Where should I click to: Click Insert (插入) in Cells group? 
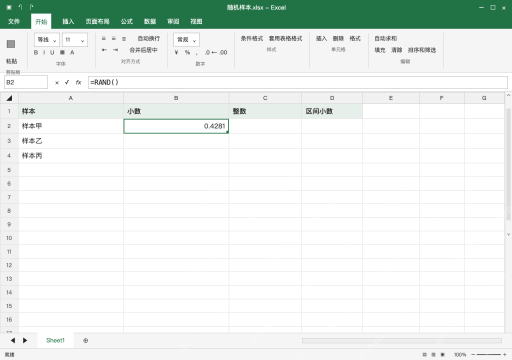pos(321,39)
